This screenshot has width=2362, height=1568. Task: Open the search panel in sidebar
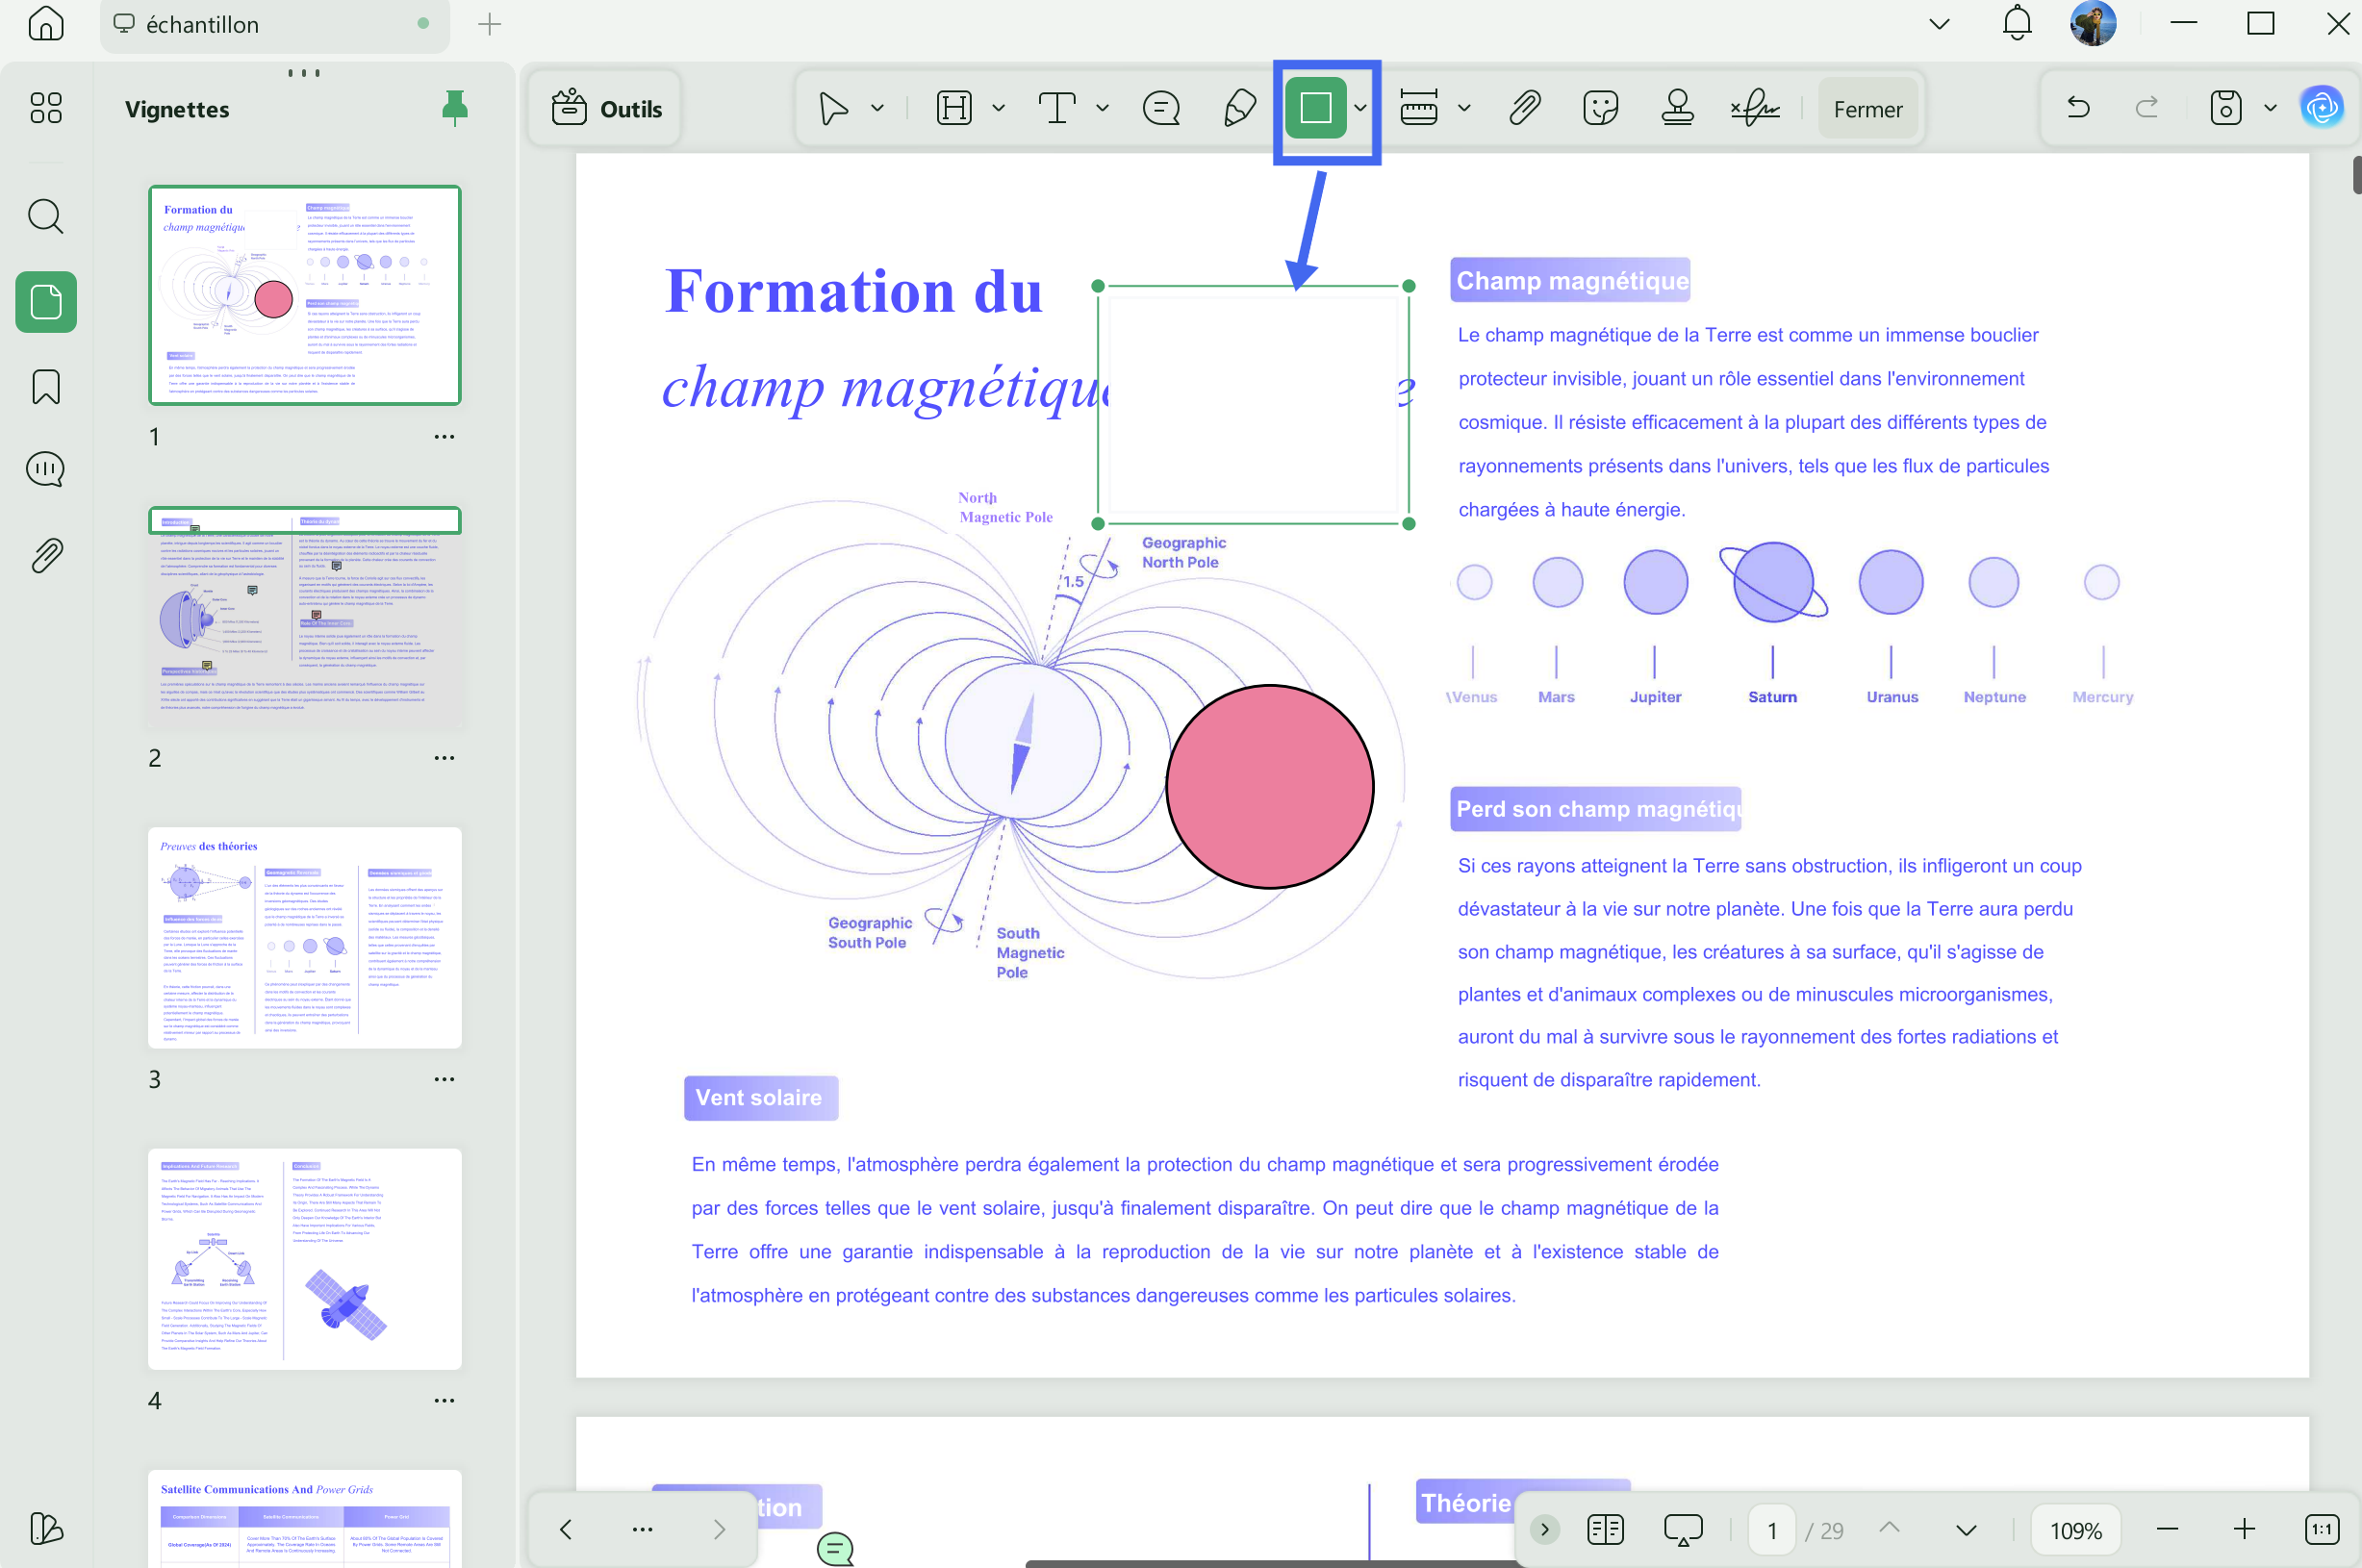point(46,216)
